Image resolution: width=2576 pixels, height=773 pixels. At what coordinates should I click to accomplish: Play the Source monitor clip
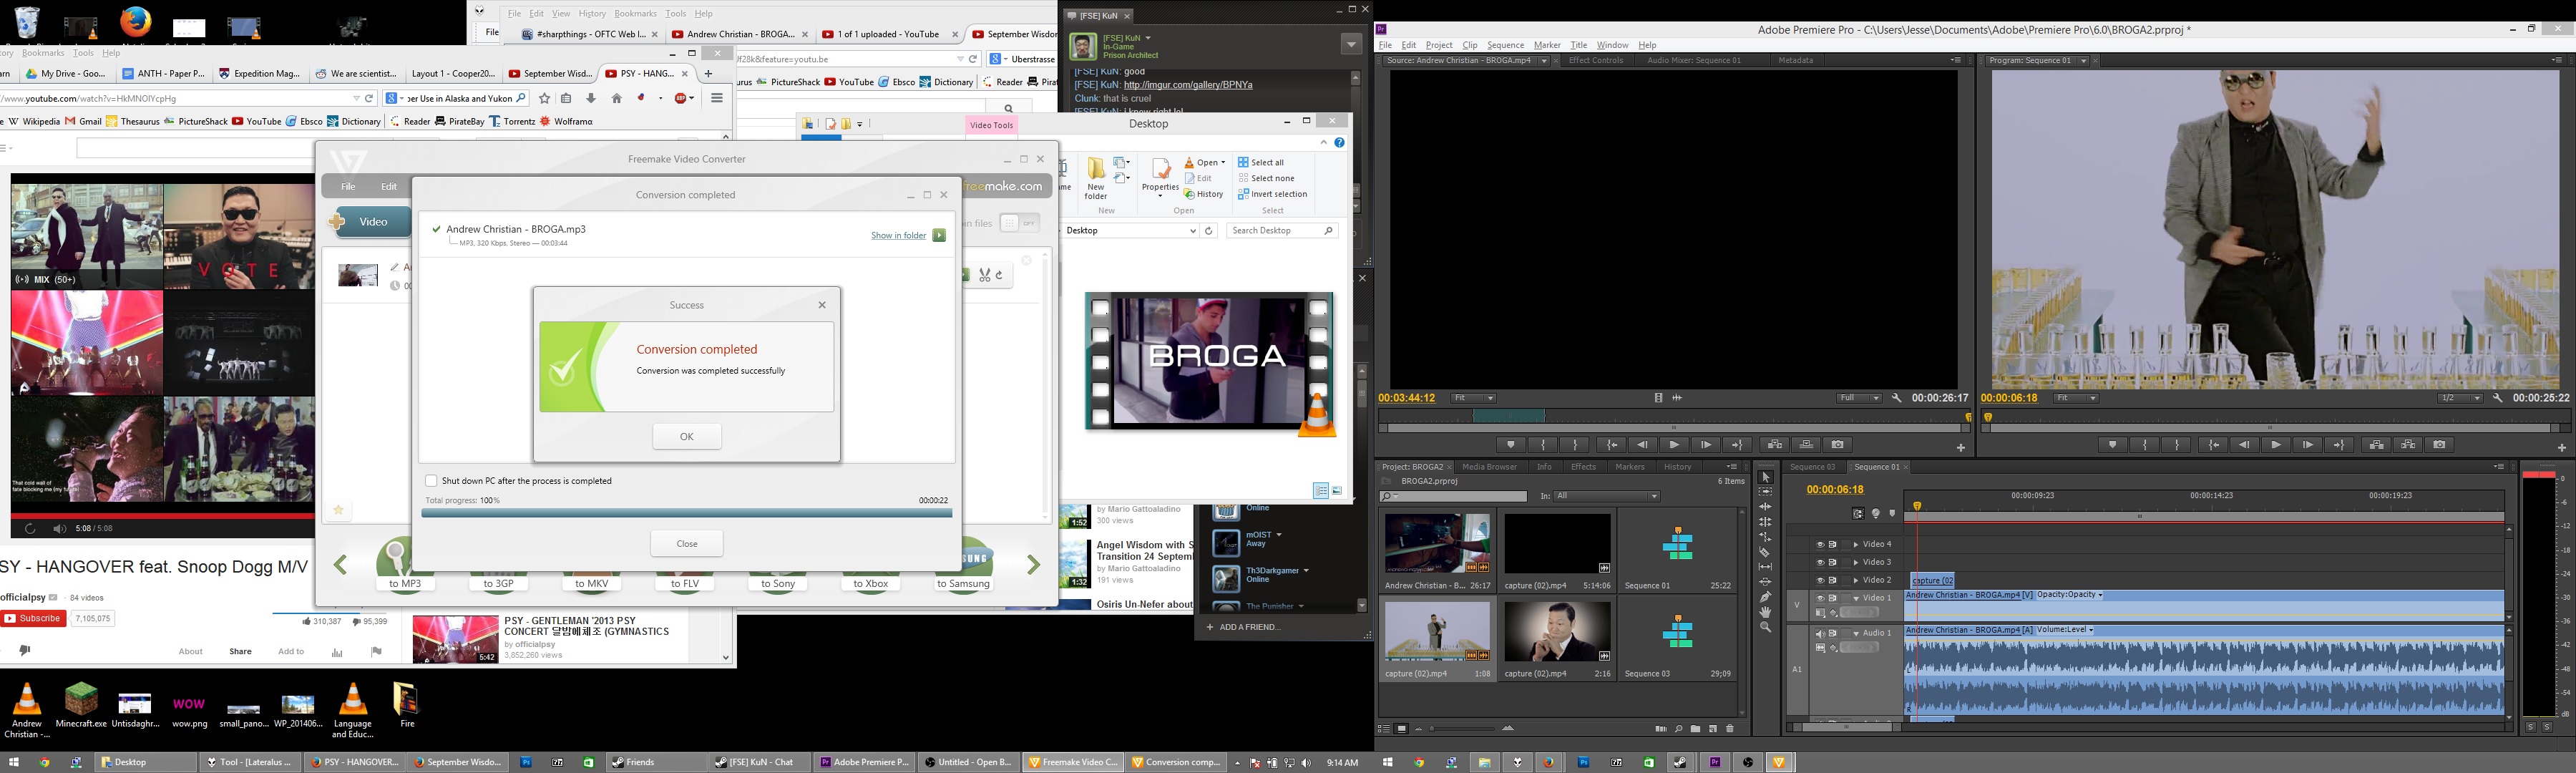pos(1674,445)
